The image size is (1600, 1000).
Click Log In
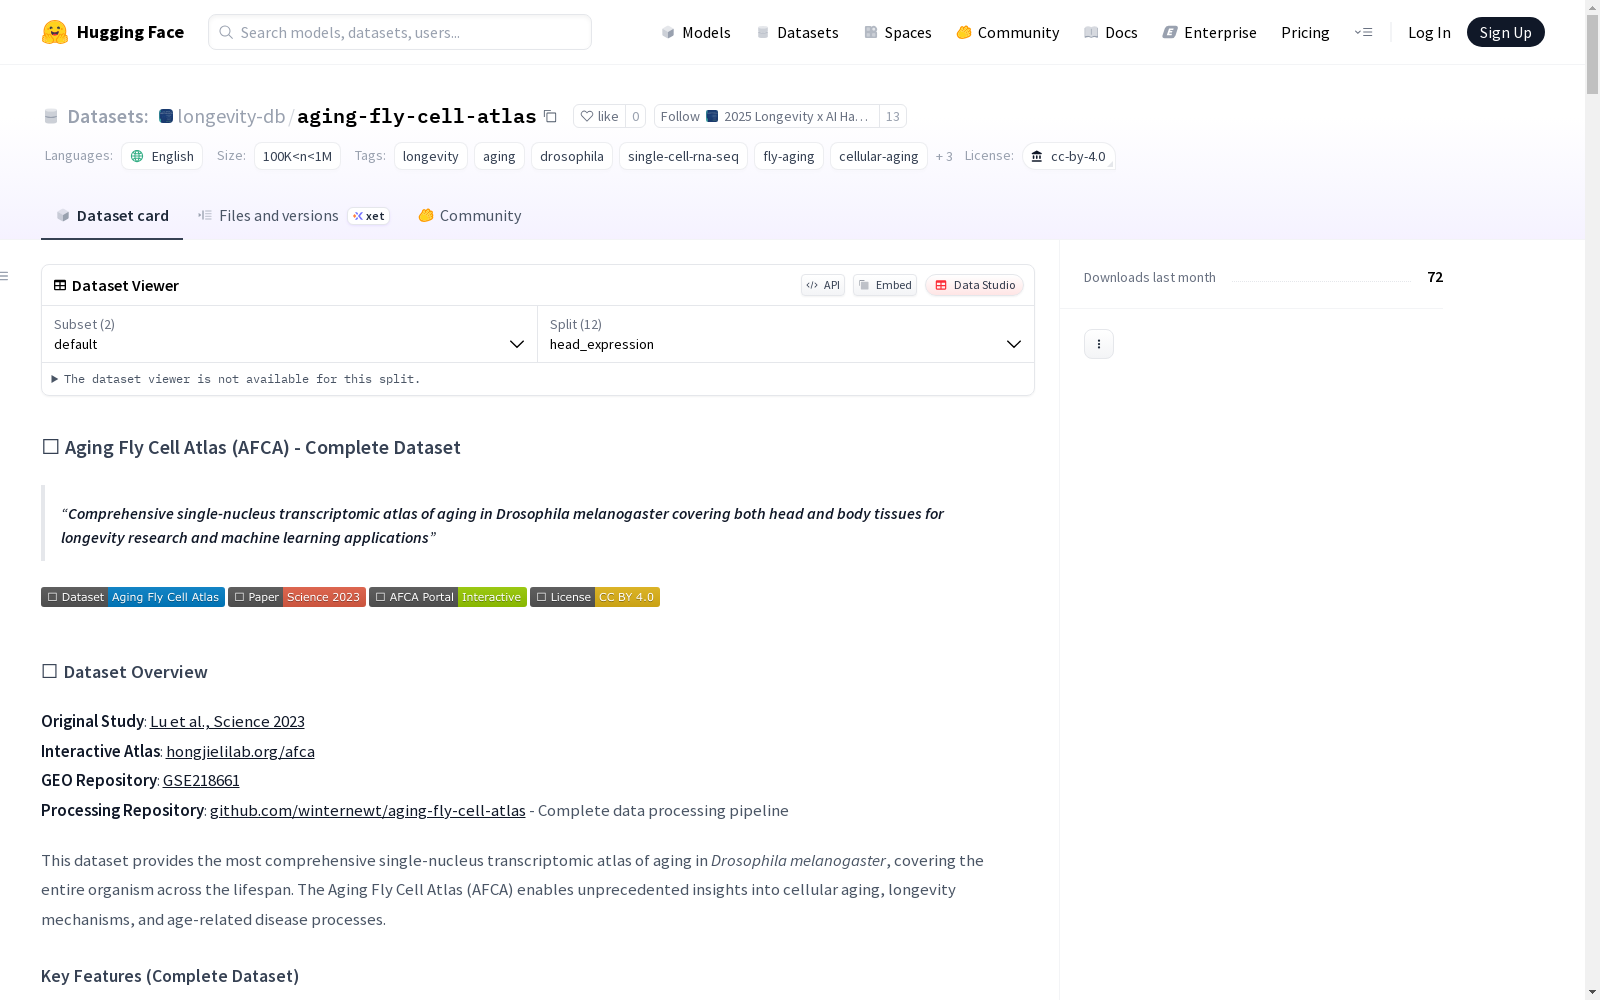tap(1429, 32)
